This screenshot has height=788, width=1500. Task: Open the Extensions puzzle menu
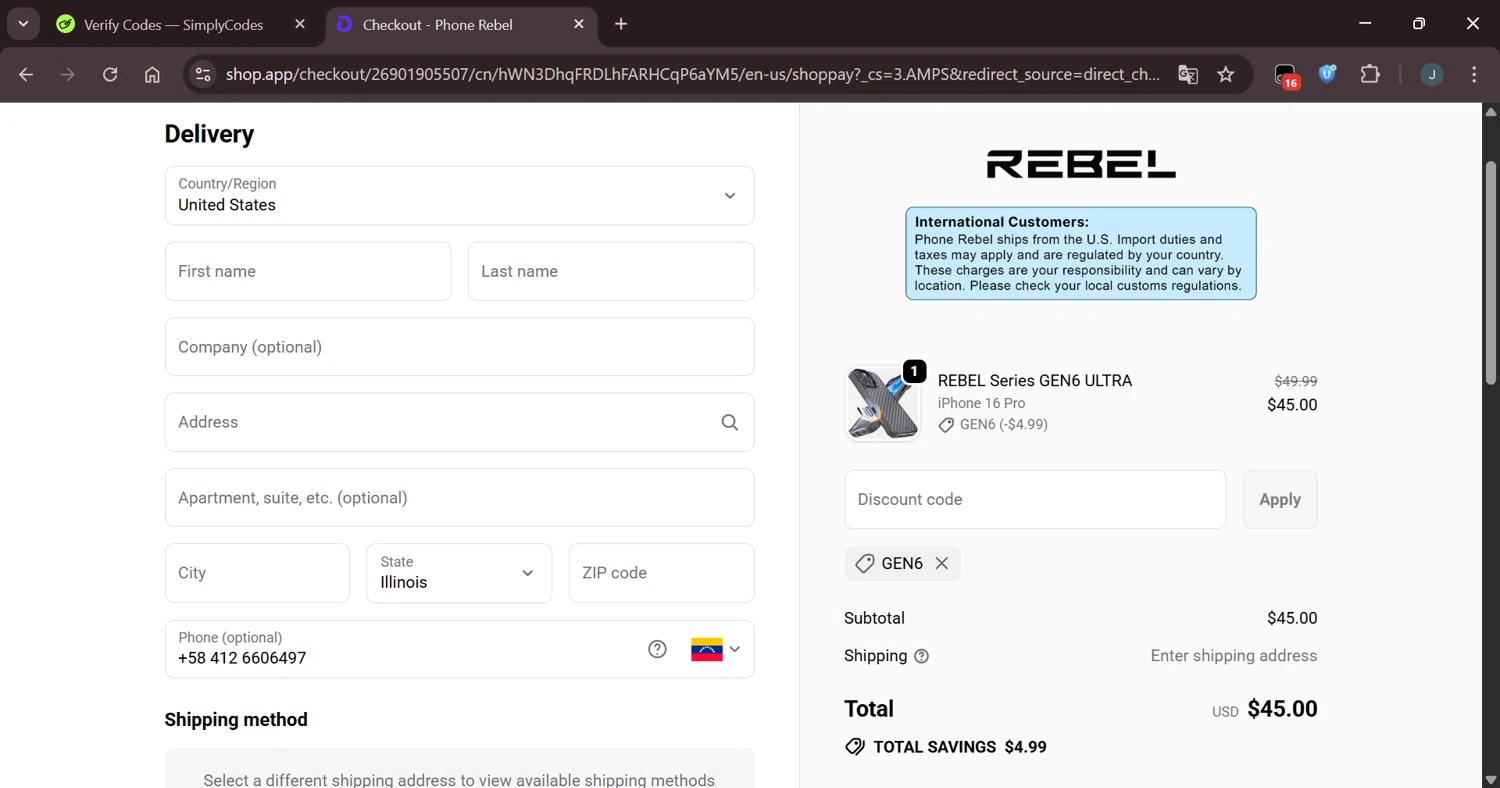[1370, 74]
